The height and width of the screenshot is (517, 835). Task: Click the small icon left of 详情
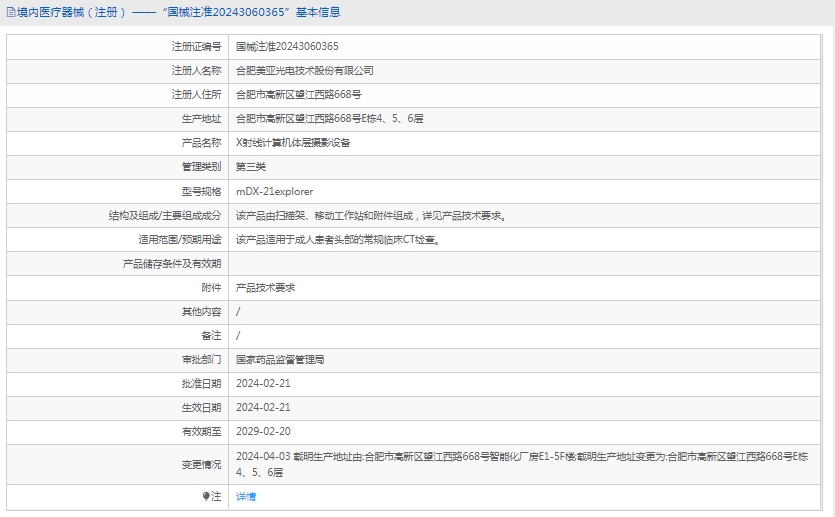[206, 496]
